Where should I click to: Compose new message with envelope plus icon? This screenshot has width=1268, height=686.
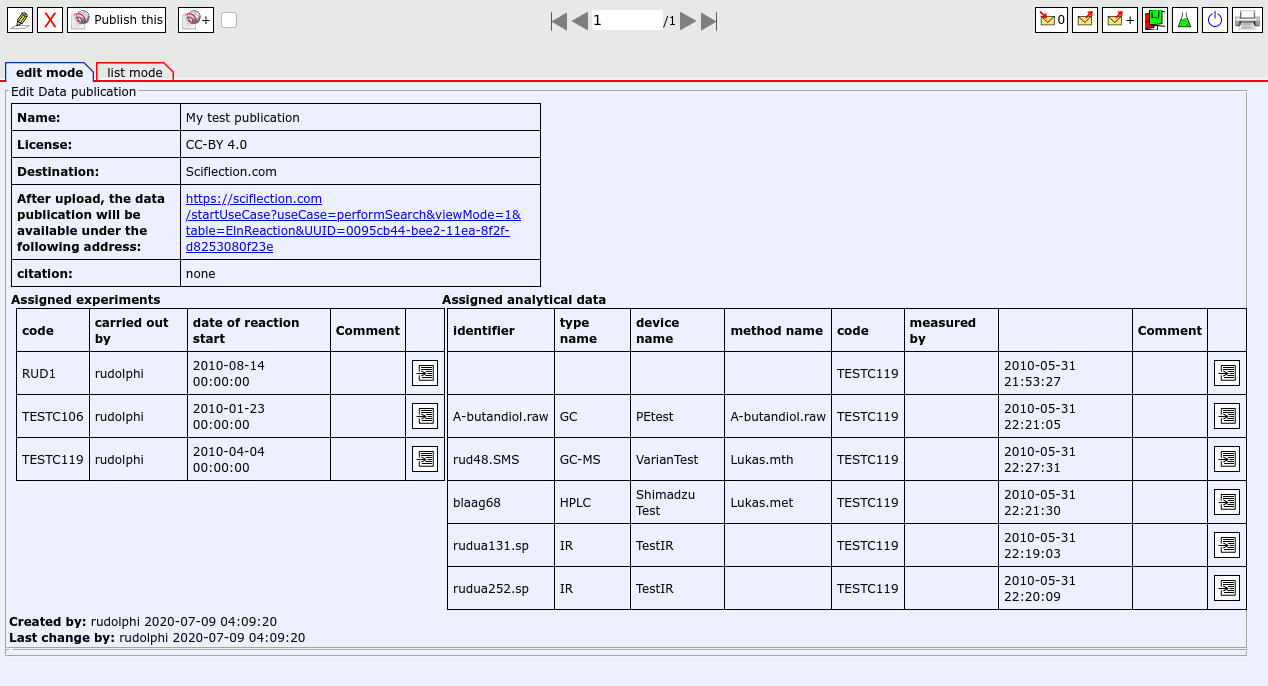[x=1119, y=20]
